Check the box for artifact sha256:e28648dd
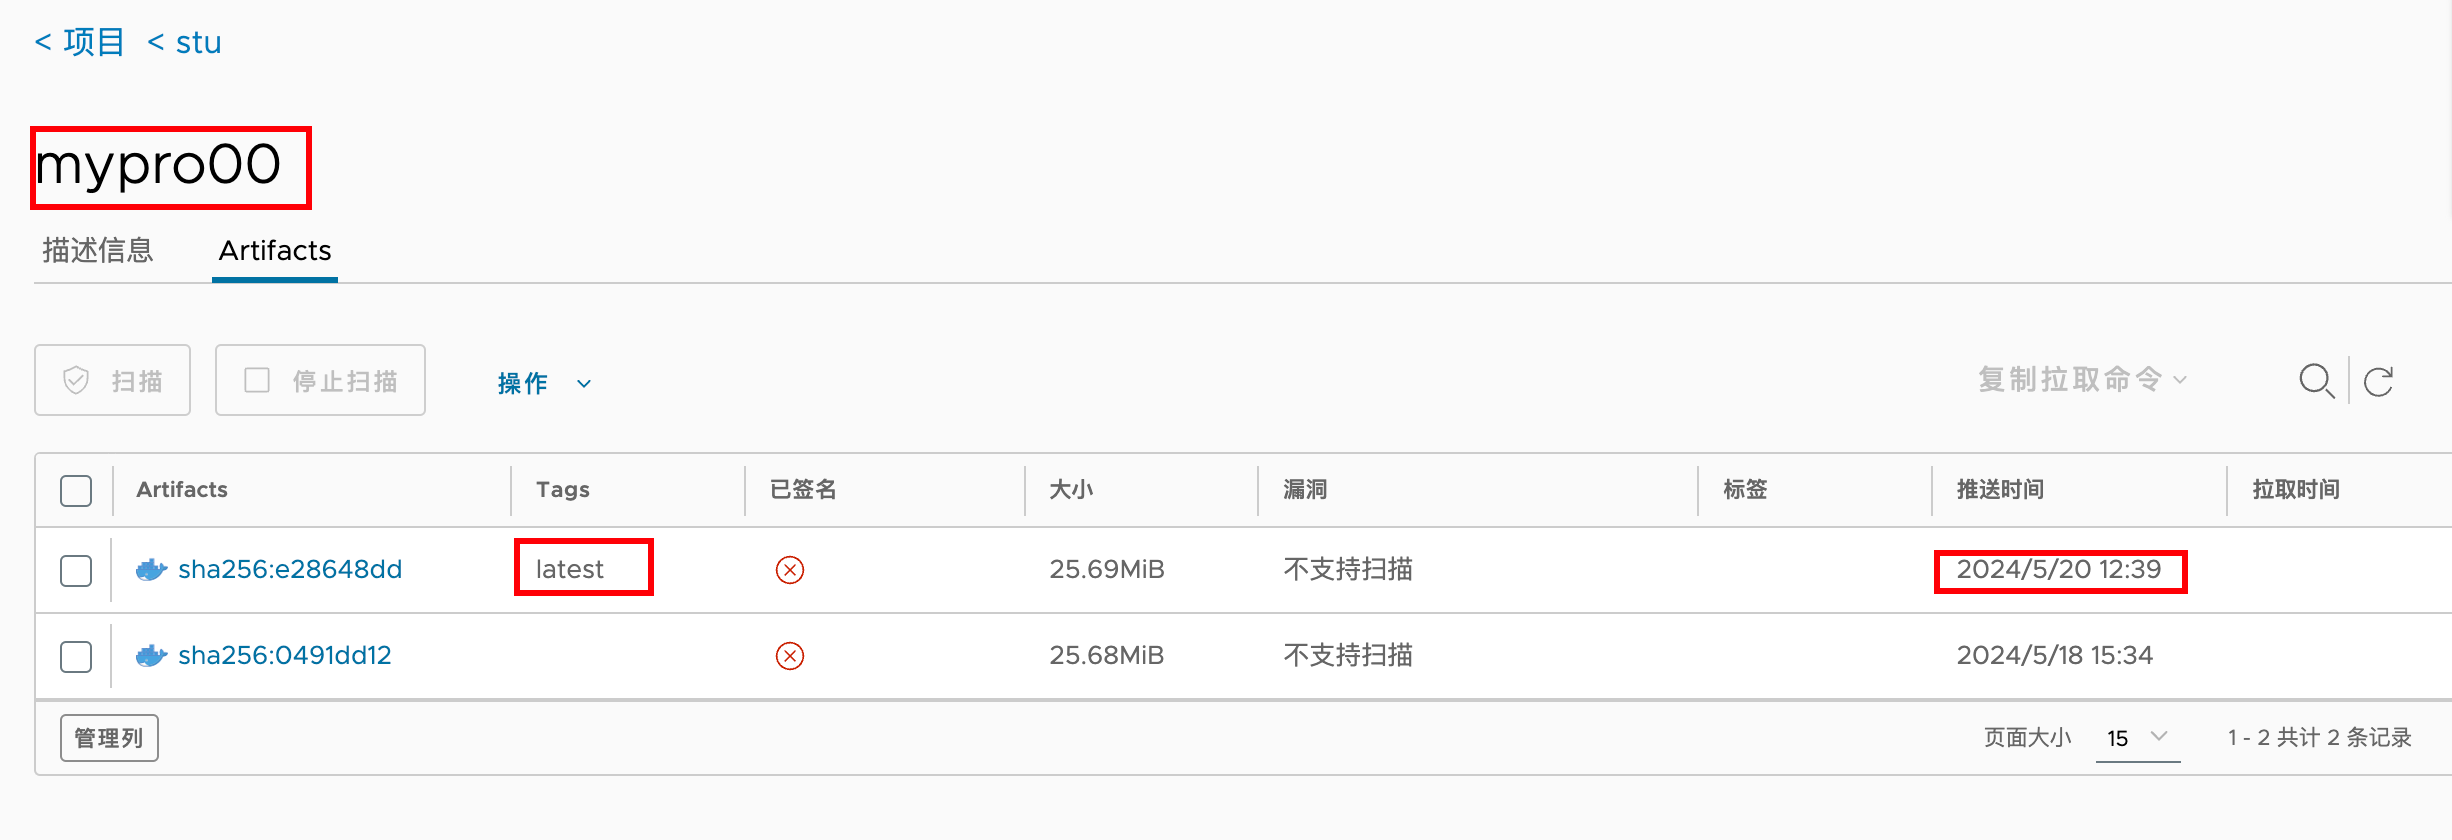The height and width of the screenshot is (840, 2452). point(76,570)
